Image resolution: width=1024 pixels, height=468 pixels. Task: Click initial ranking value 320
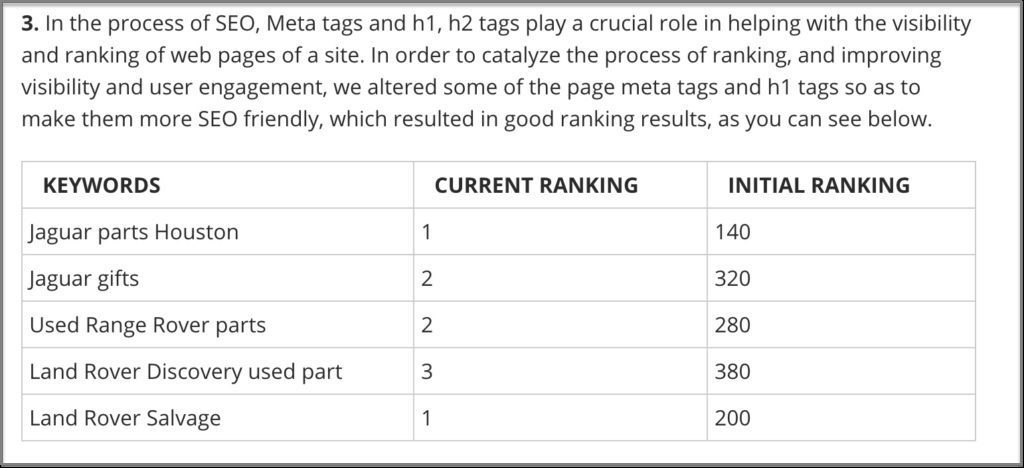[x=733, y=278]
